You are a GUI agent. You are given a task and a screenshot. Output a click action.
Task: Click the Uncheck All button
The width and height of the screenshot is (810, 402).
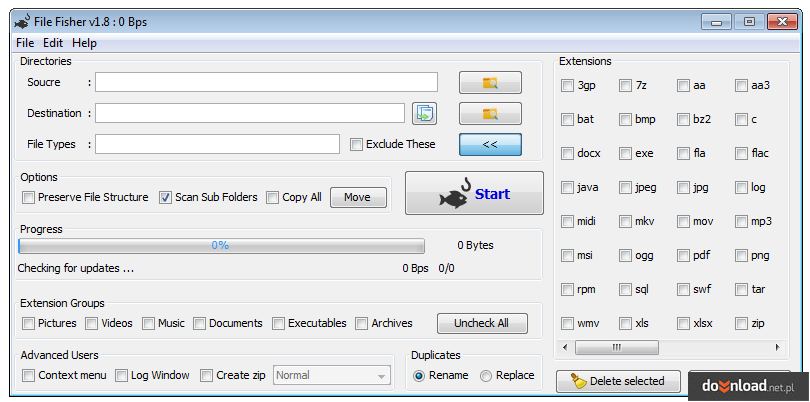[482, 323]
